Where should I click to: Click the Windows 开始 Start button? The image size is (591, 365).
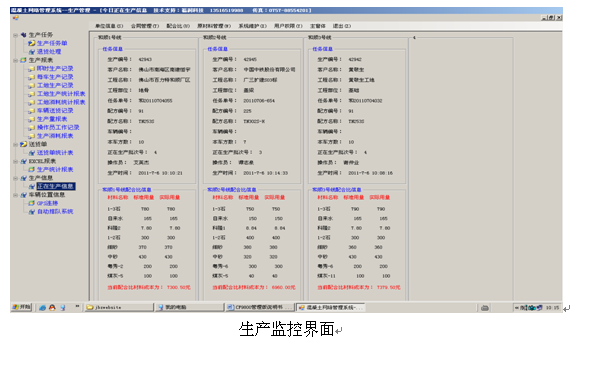(x=22, y=307)
